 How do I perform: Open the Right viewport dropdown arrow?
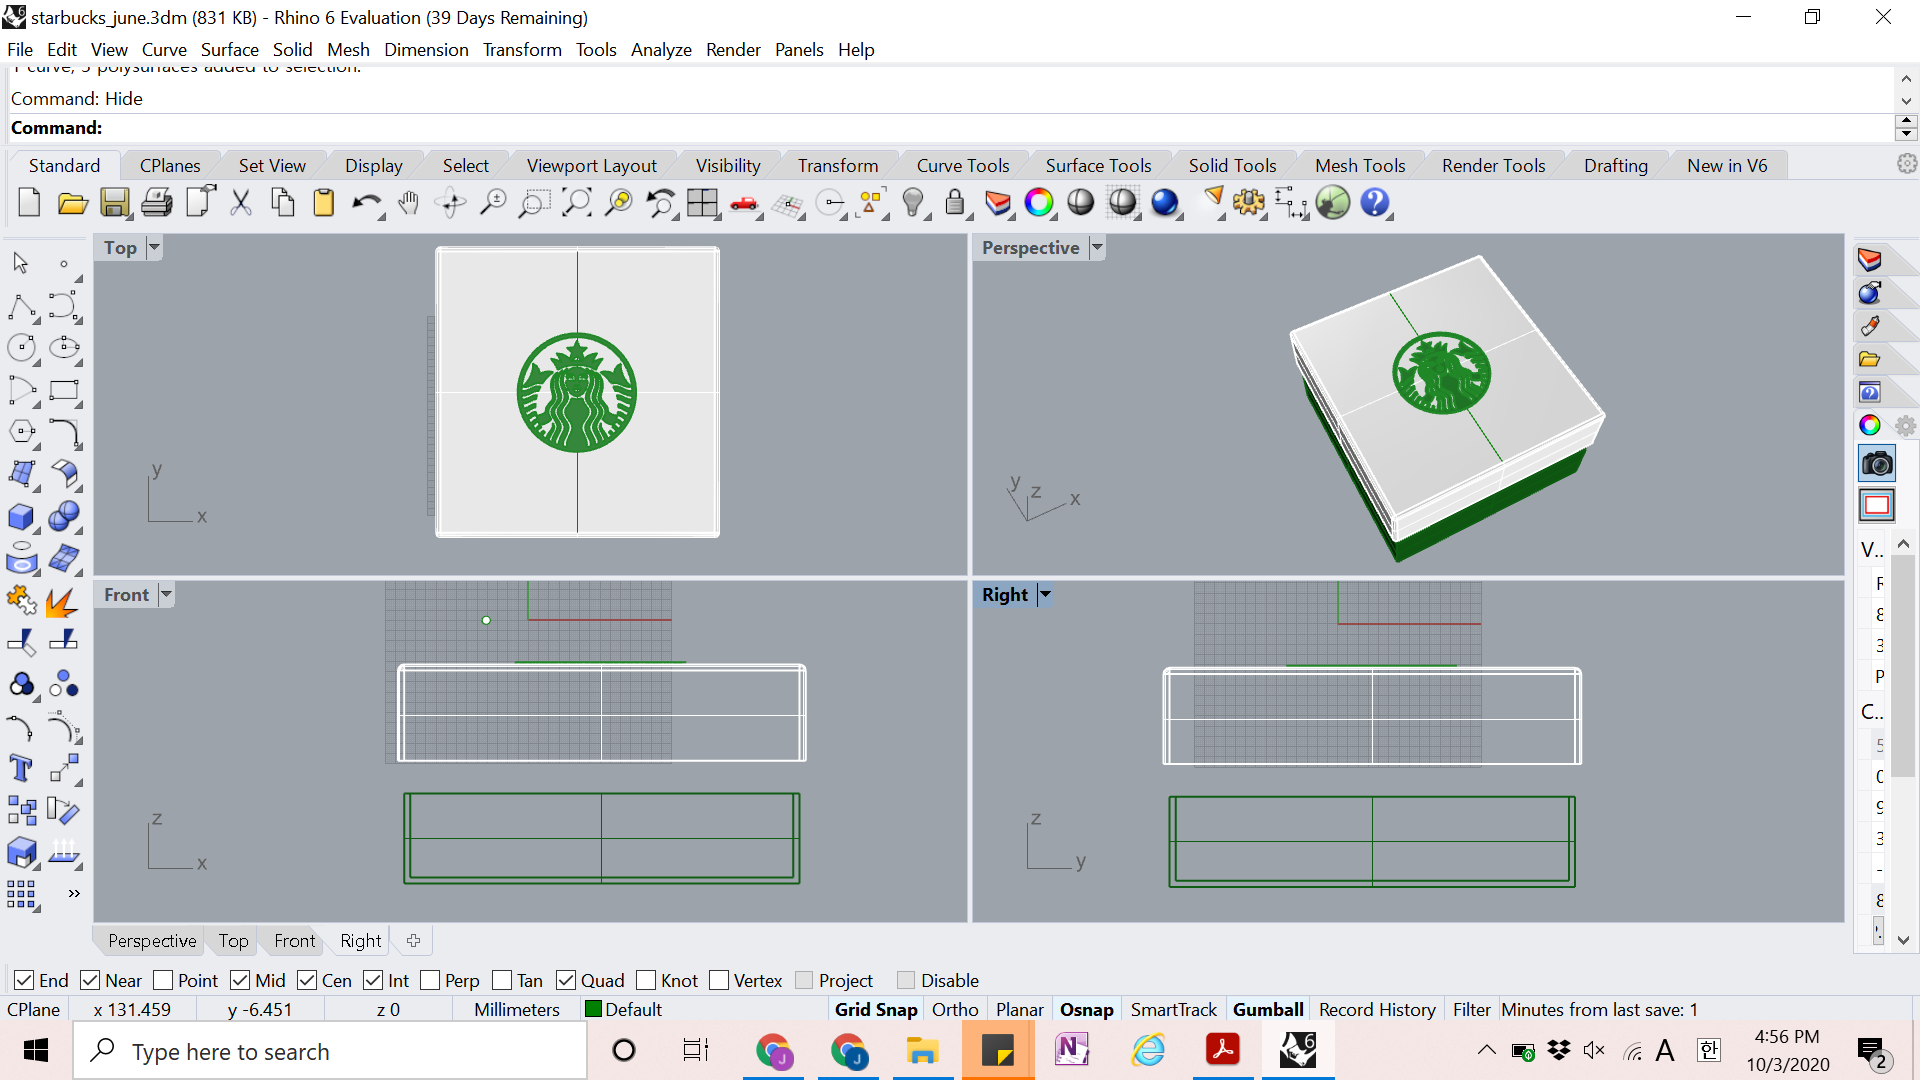(1045, 595)
